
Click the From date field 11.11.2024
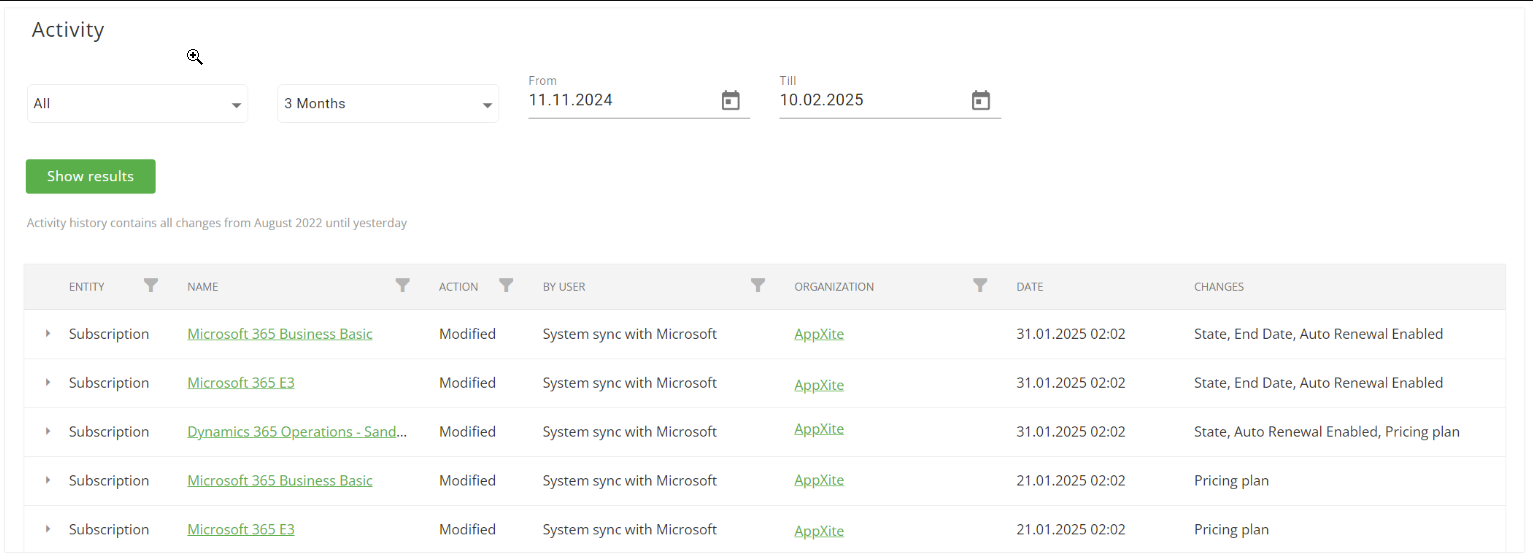pyautogui.click(x=620, y=100)
